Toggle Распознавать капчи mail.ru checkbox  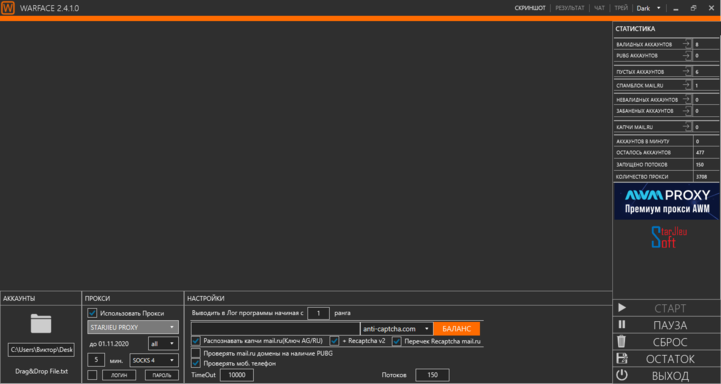tap(196, 341)
